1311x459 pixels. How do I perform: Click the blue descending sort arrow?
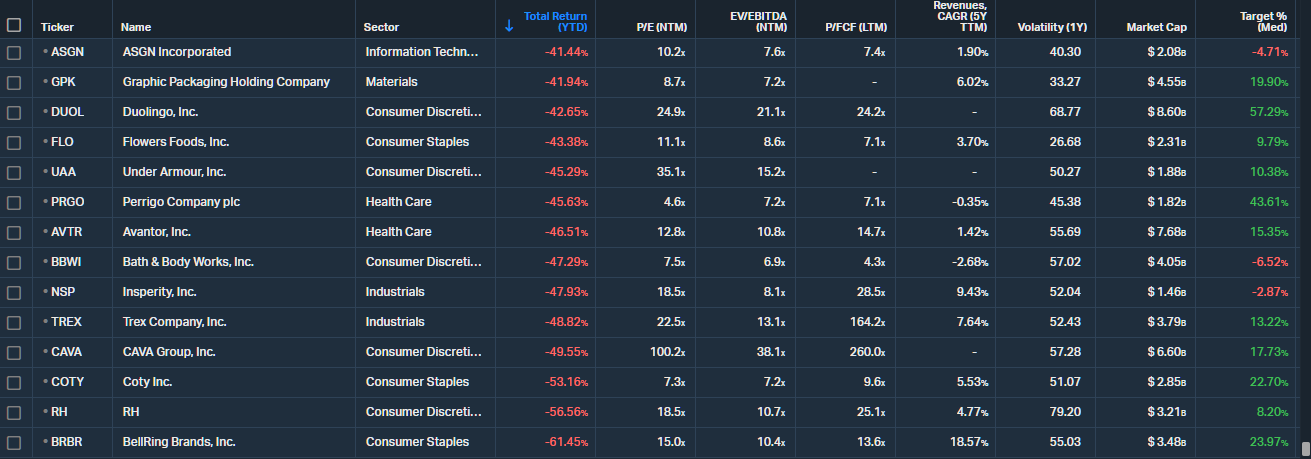509,26
